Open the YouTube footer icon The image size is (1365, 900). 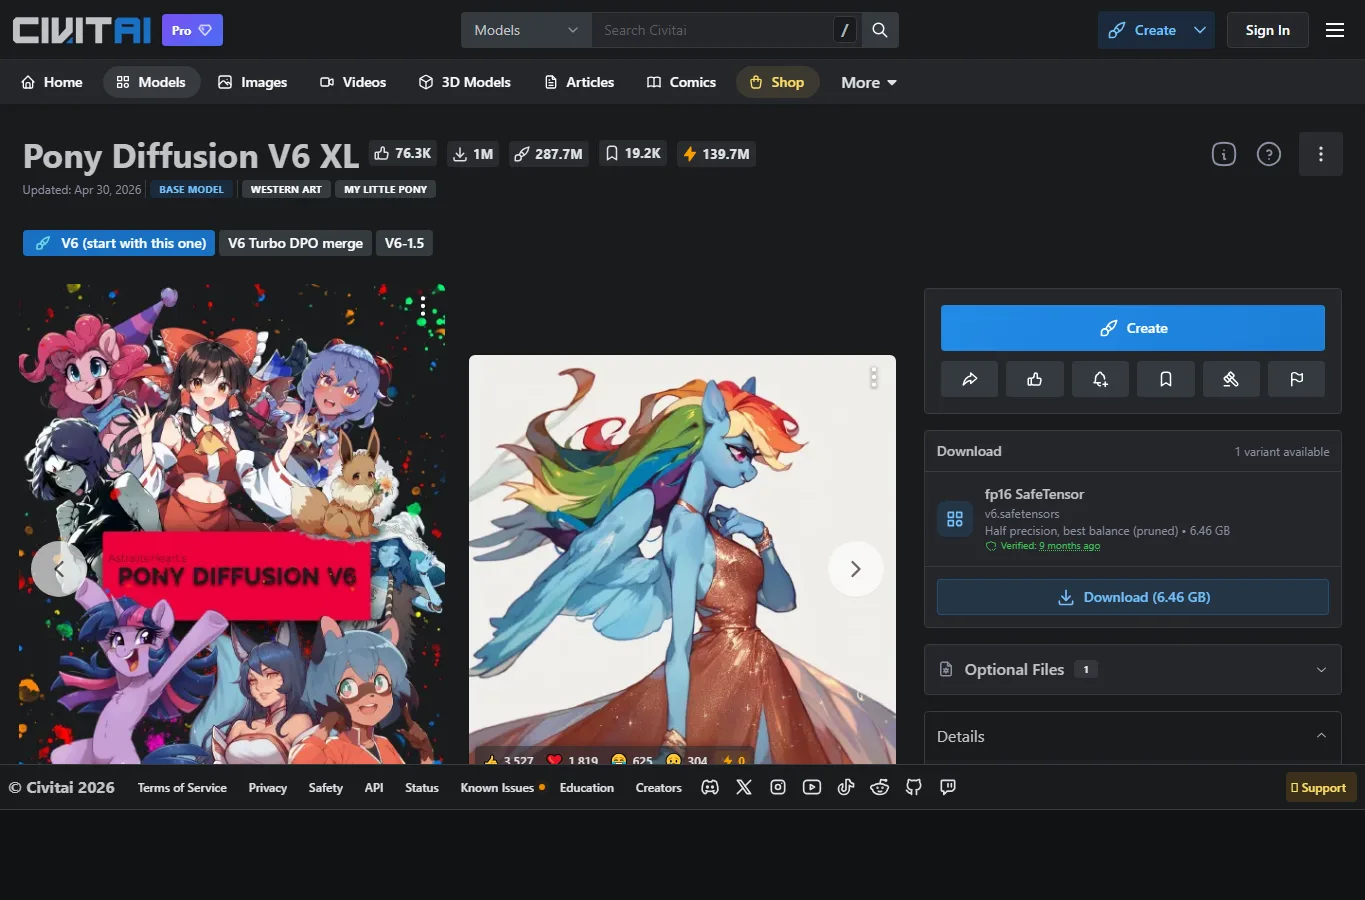coord(812,787)
